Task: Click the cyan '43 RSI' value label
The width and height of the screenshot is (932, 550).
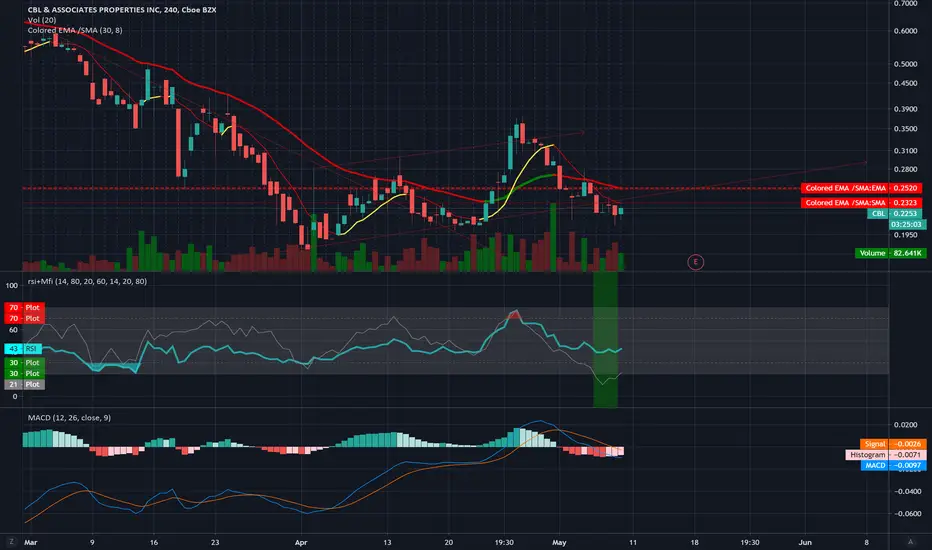Action: [24, 348]
